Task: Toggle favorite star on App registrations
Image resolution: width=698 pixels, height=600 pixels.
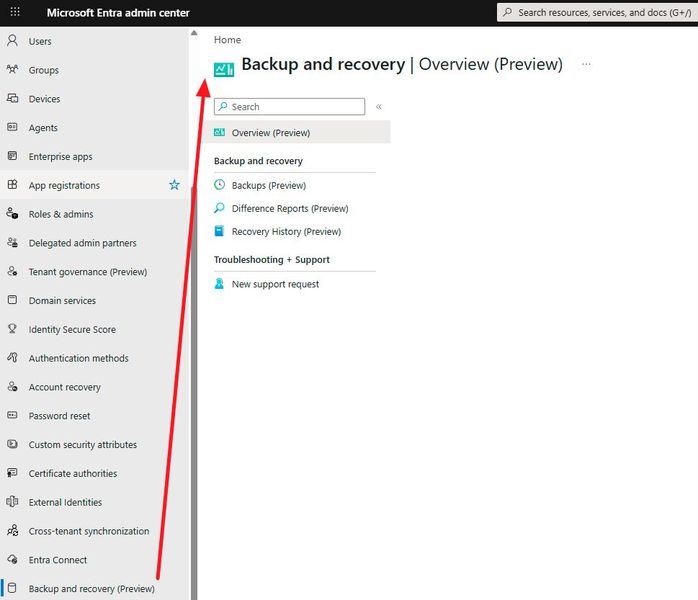Action: tap(174, 185)
